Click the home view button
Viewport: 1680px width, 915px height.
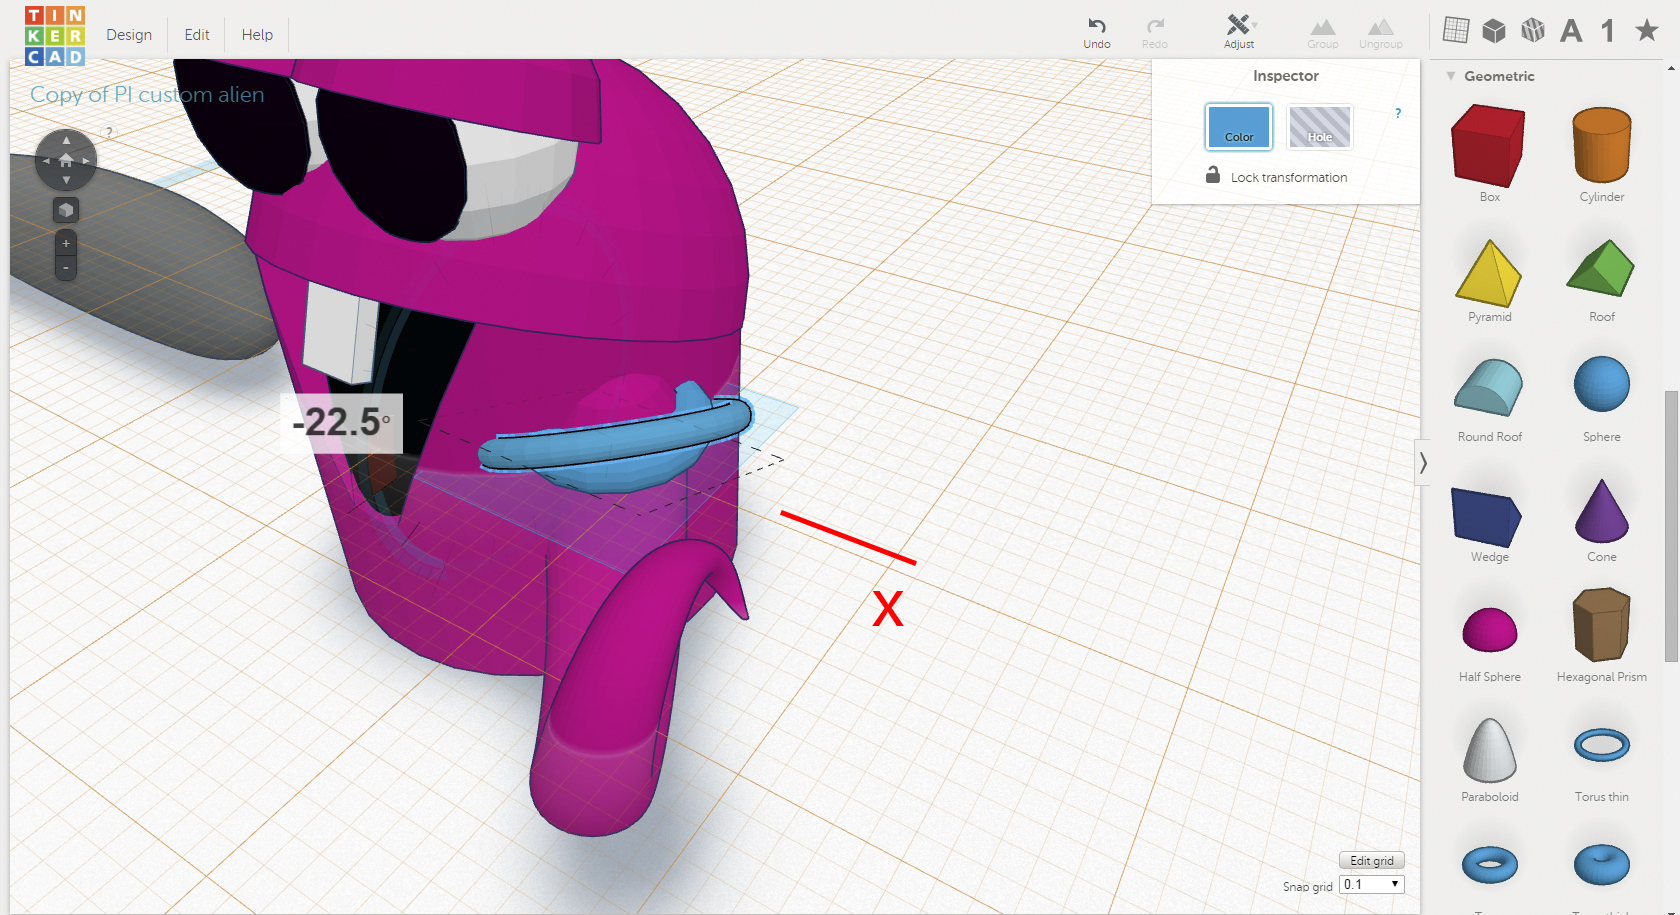(66, 160)
